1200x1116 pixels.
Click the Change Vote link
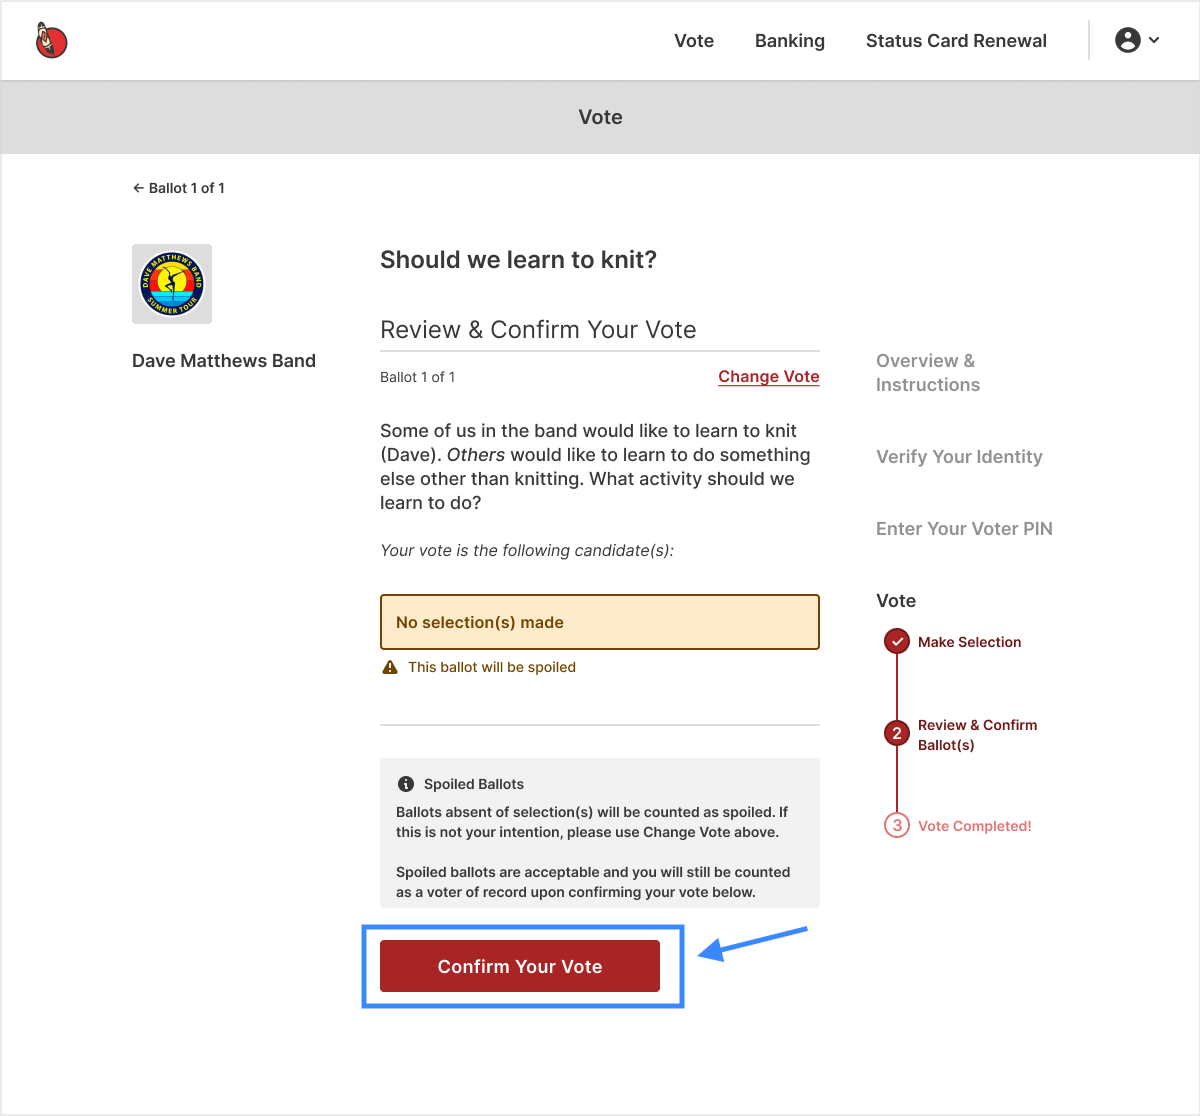[769, 376]
